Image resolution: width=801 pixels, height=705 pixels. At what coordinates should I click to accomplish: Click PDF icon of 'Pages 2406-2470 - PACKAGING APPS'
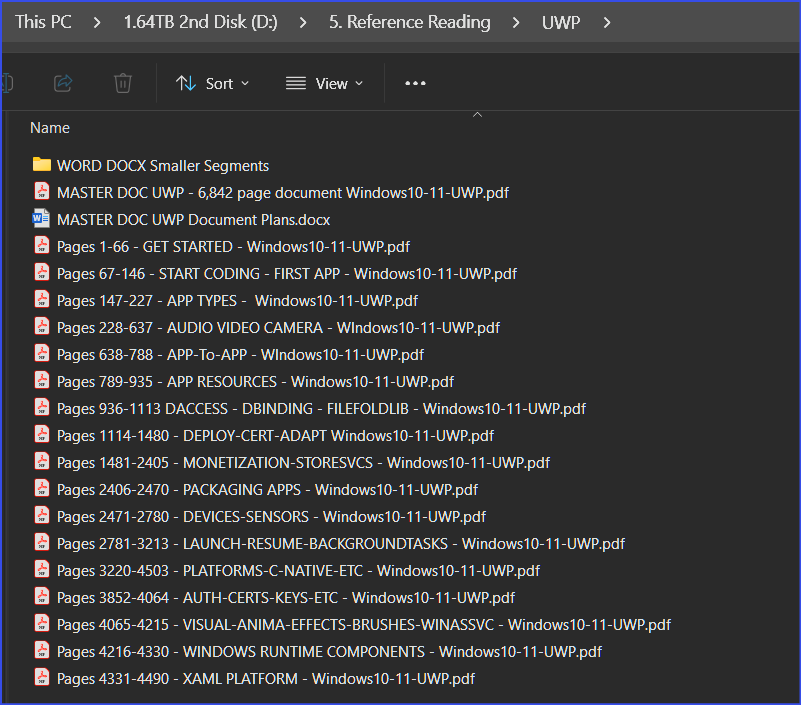(42, 488)
